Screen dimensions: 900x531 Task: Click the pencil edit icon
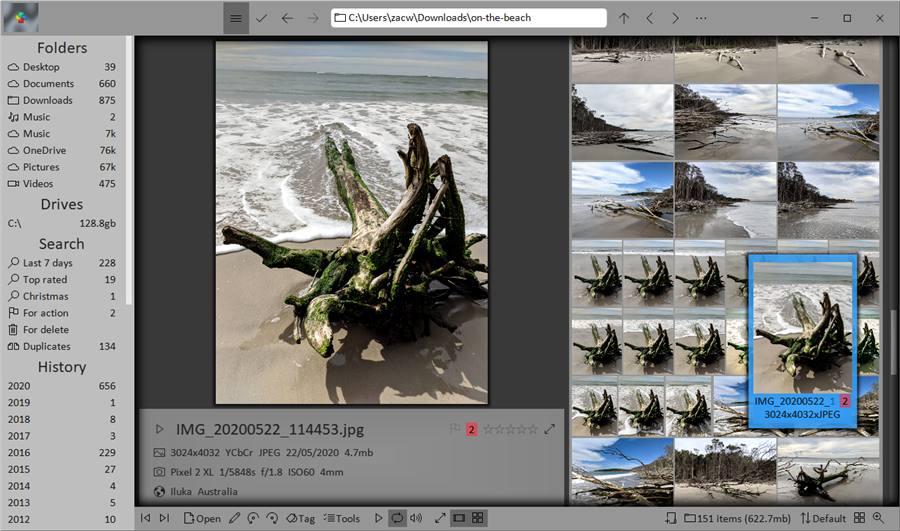pyautogui.click(x=234, y=518)
